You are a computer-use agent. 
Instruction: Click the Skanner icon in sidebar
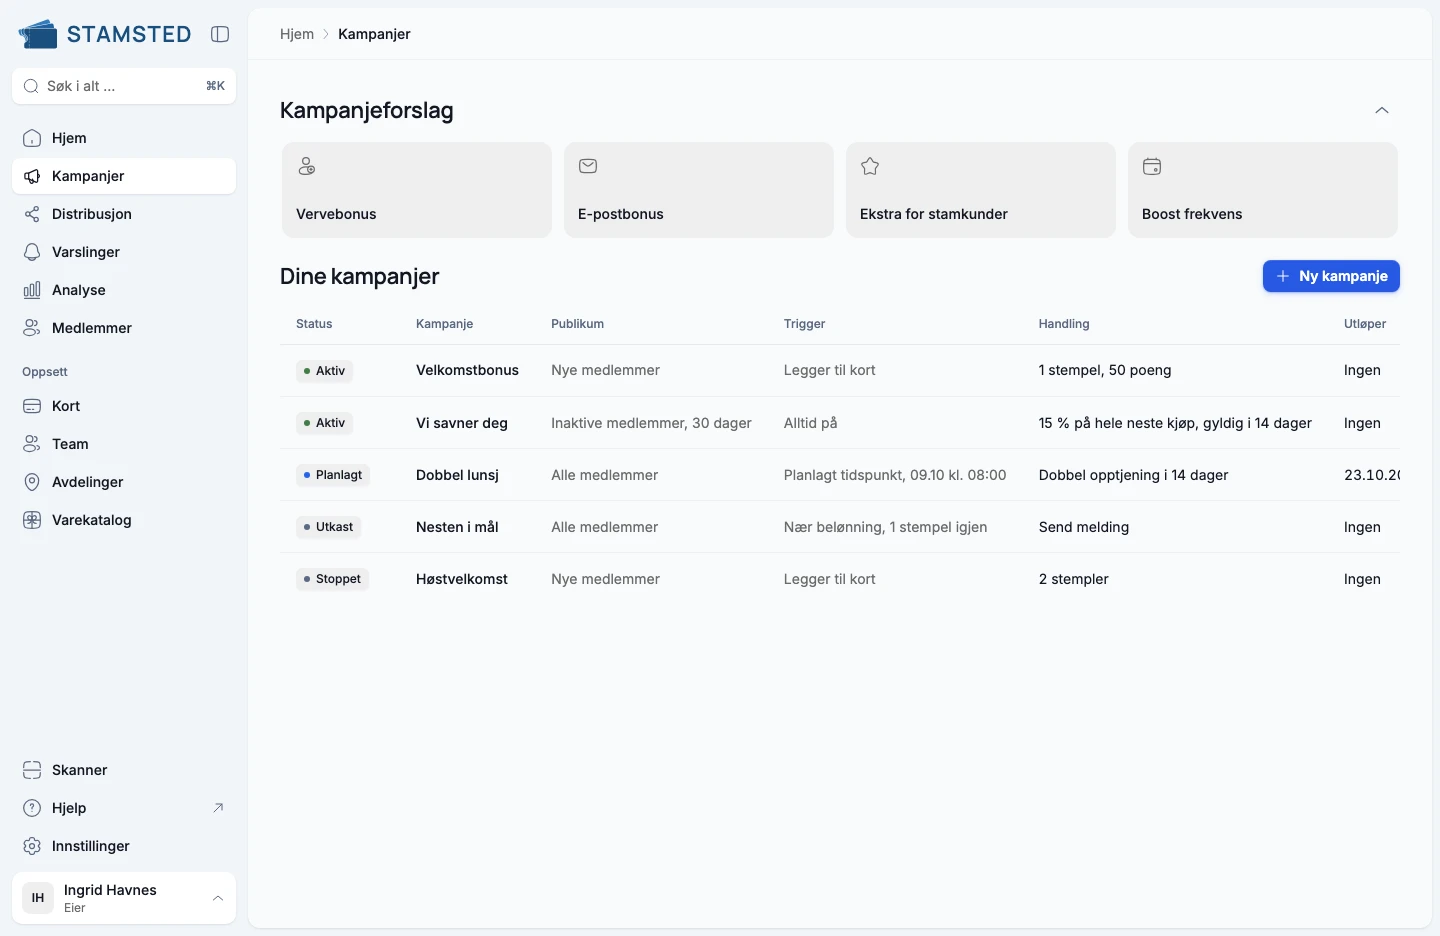tap(32, 770)
